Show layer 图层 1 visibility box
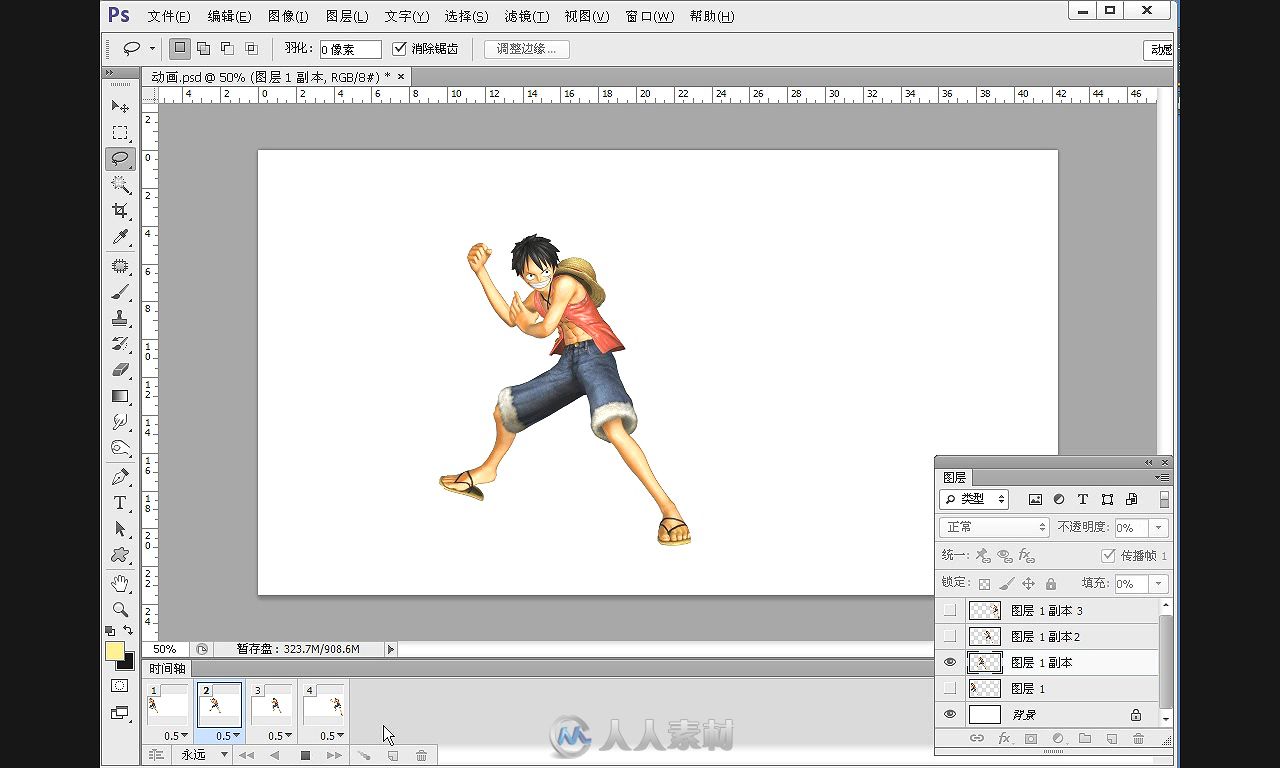The image size is (1280, 768). tap(950, 688)
